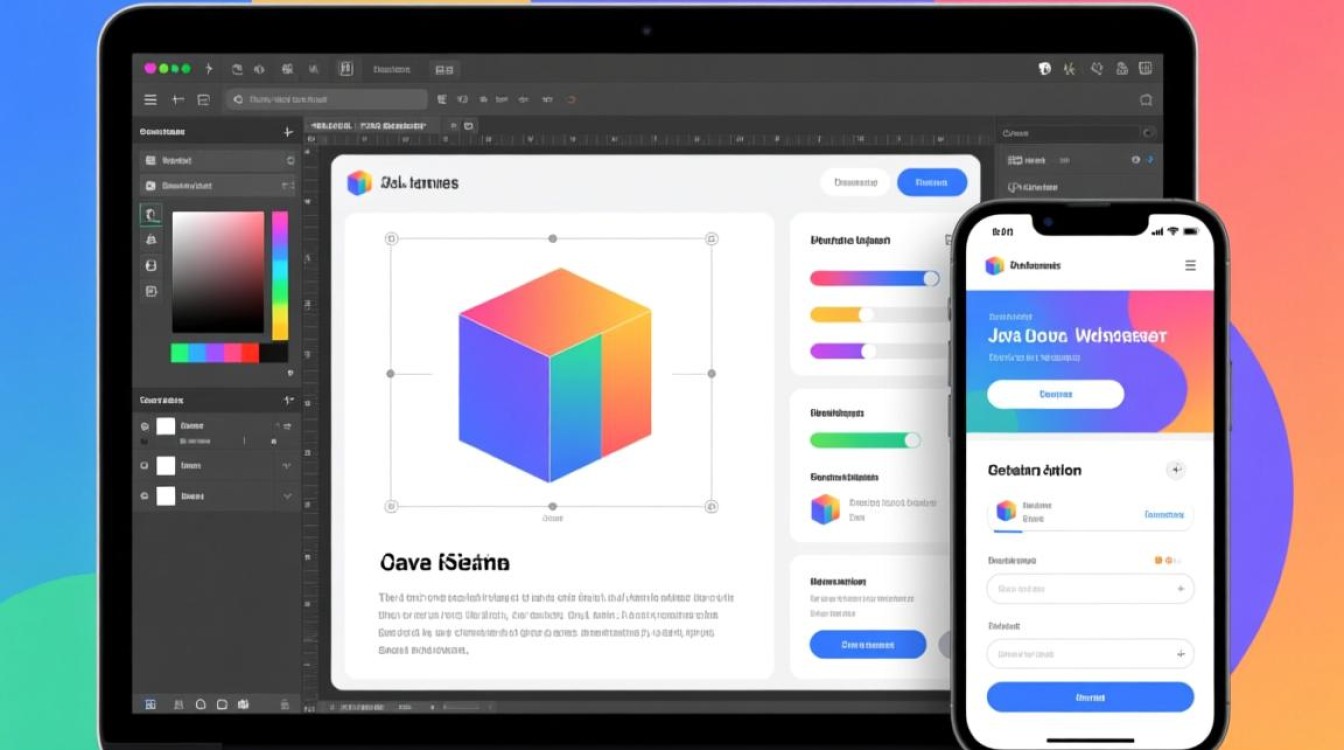Viewport: 1344px width, 750px height.
Task: Click the hamburger menu icon in the editor toolbar
Action: point(150,100)
